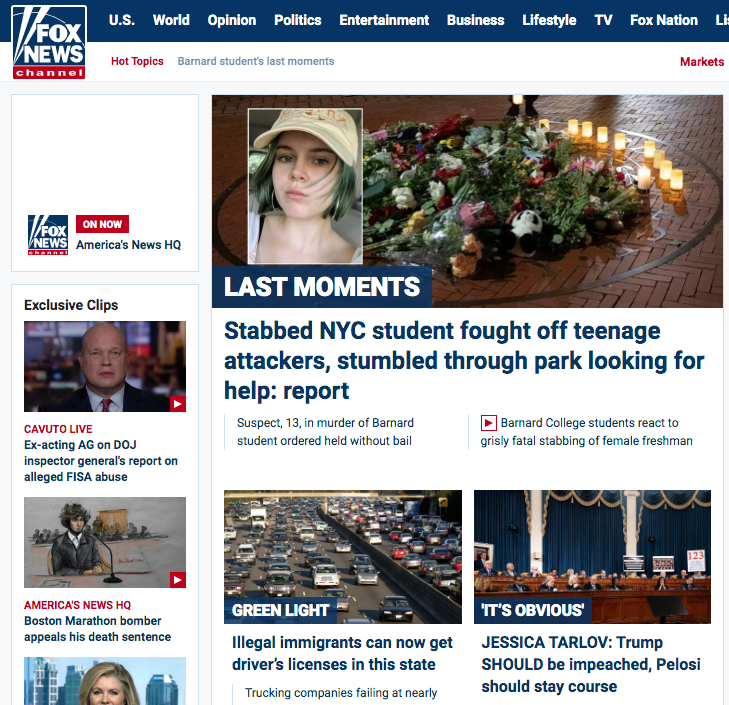
Task: Open the Suspect, 13, held without bail story
Action: (x=325, y=432)
